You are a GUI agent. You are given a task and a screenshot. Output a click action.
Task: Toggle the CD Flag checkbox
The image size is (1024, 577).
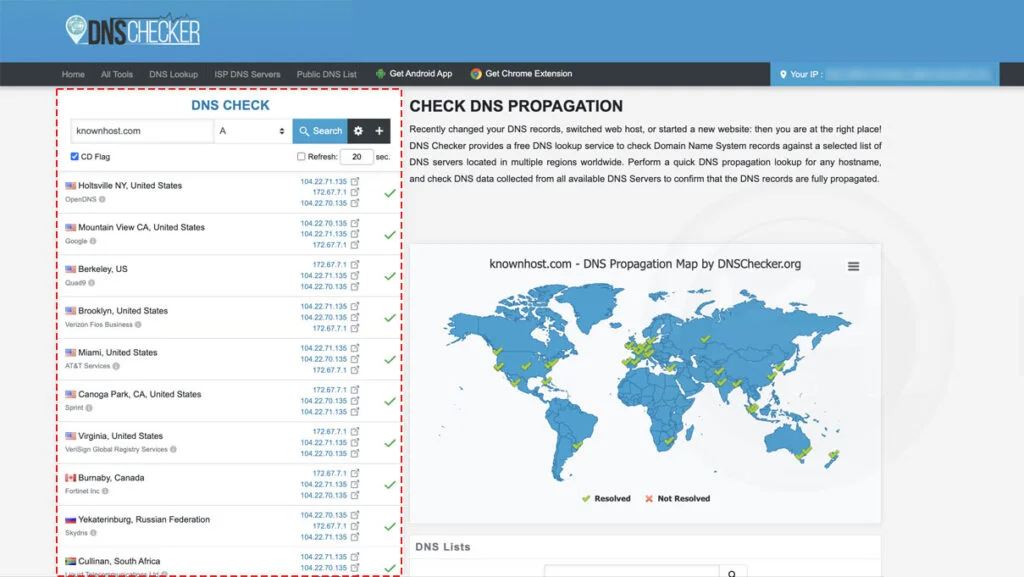click(x=75, y=157)
